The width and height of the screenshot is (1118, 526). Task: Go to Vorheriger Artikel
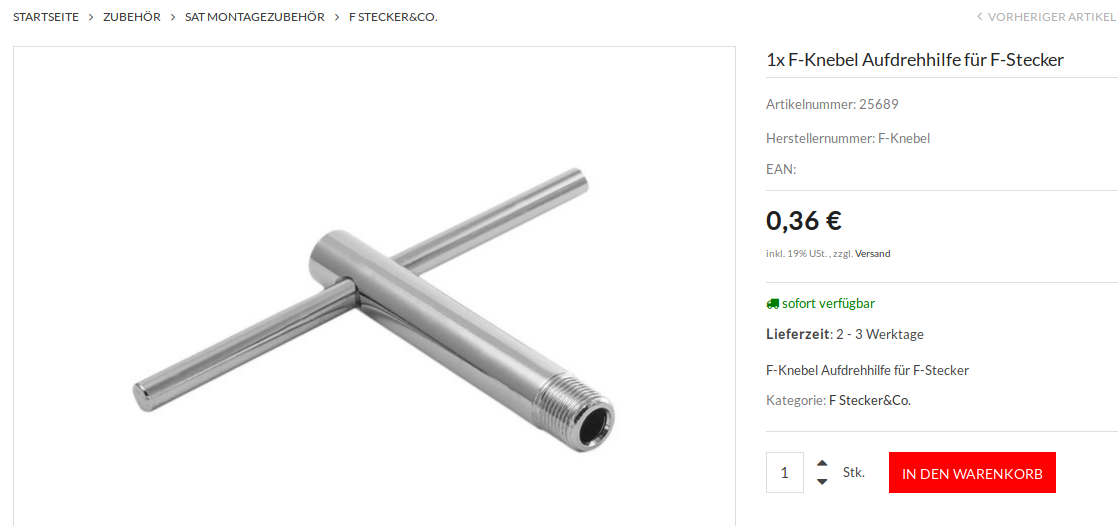pyautogui.click(x=1052, y=16)
